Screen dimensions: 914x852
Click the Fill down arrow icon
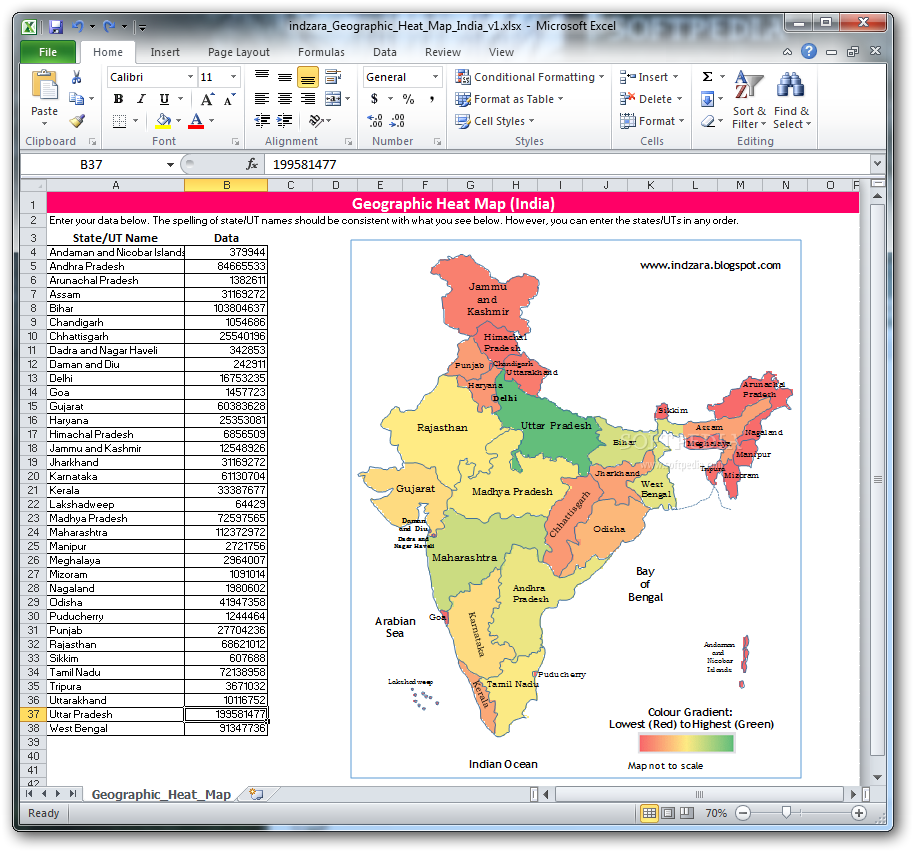pyautogui.click(x=707, y=99)
